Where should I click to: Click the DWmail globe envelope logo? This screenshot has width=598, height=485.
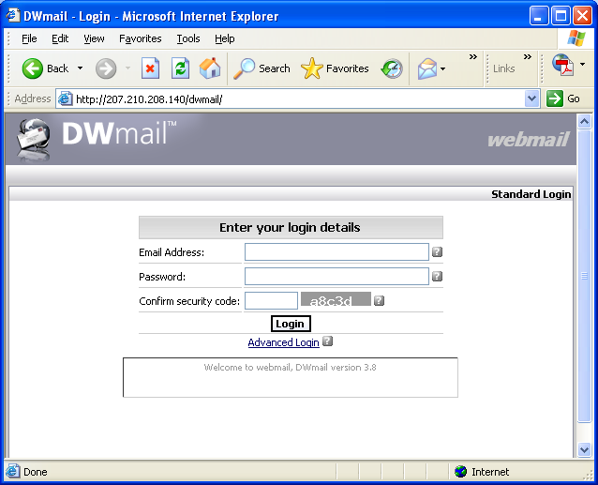coord(34,140)
